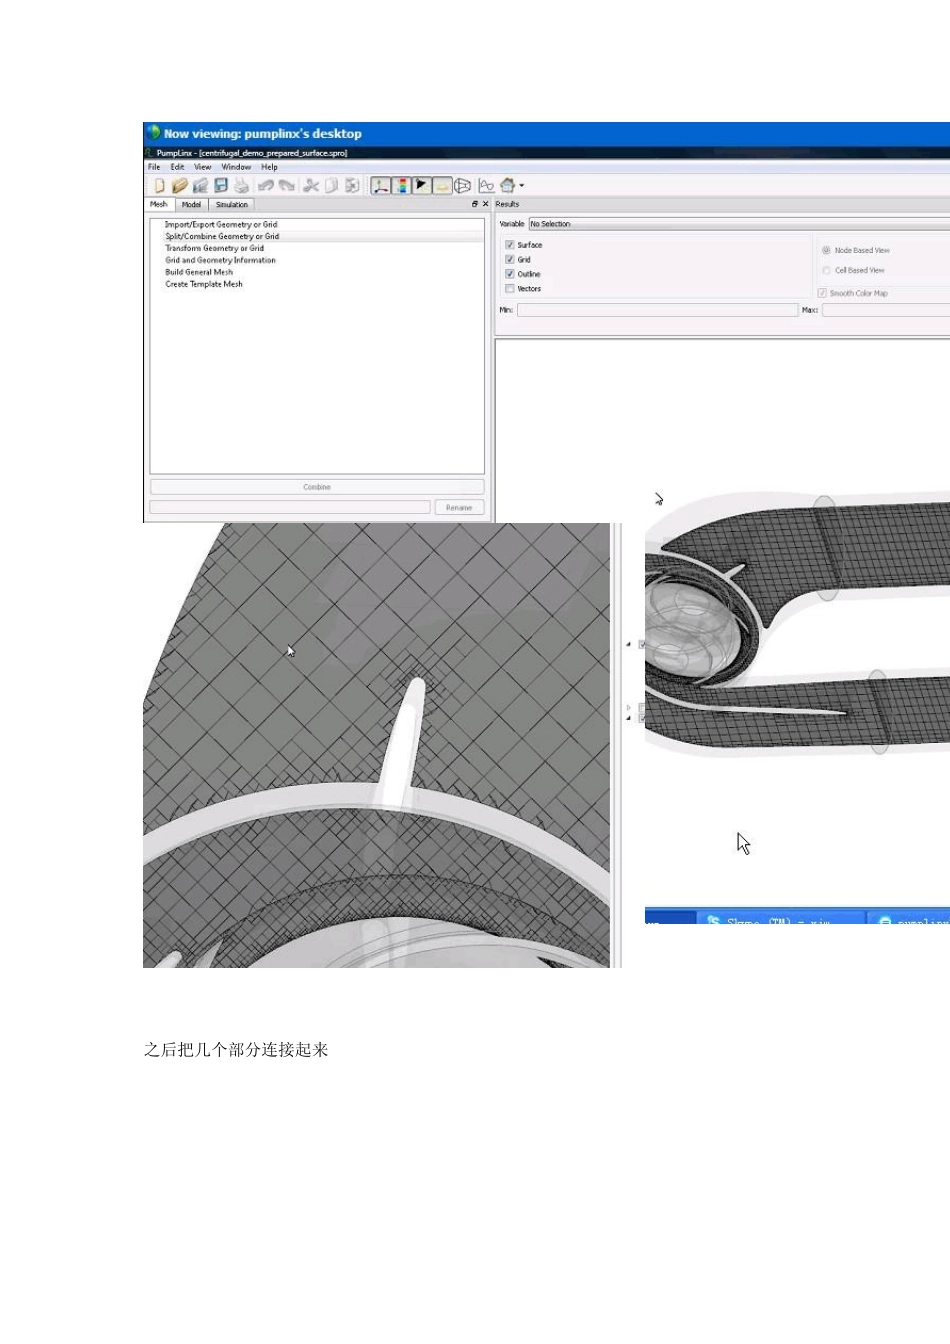Image resolution: width=950 pixels, height=1344 pixels.
Task: Switch to the Model tab
Action: pyautogui.click(x=191, y=204)
